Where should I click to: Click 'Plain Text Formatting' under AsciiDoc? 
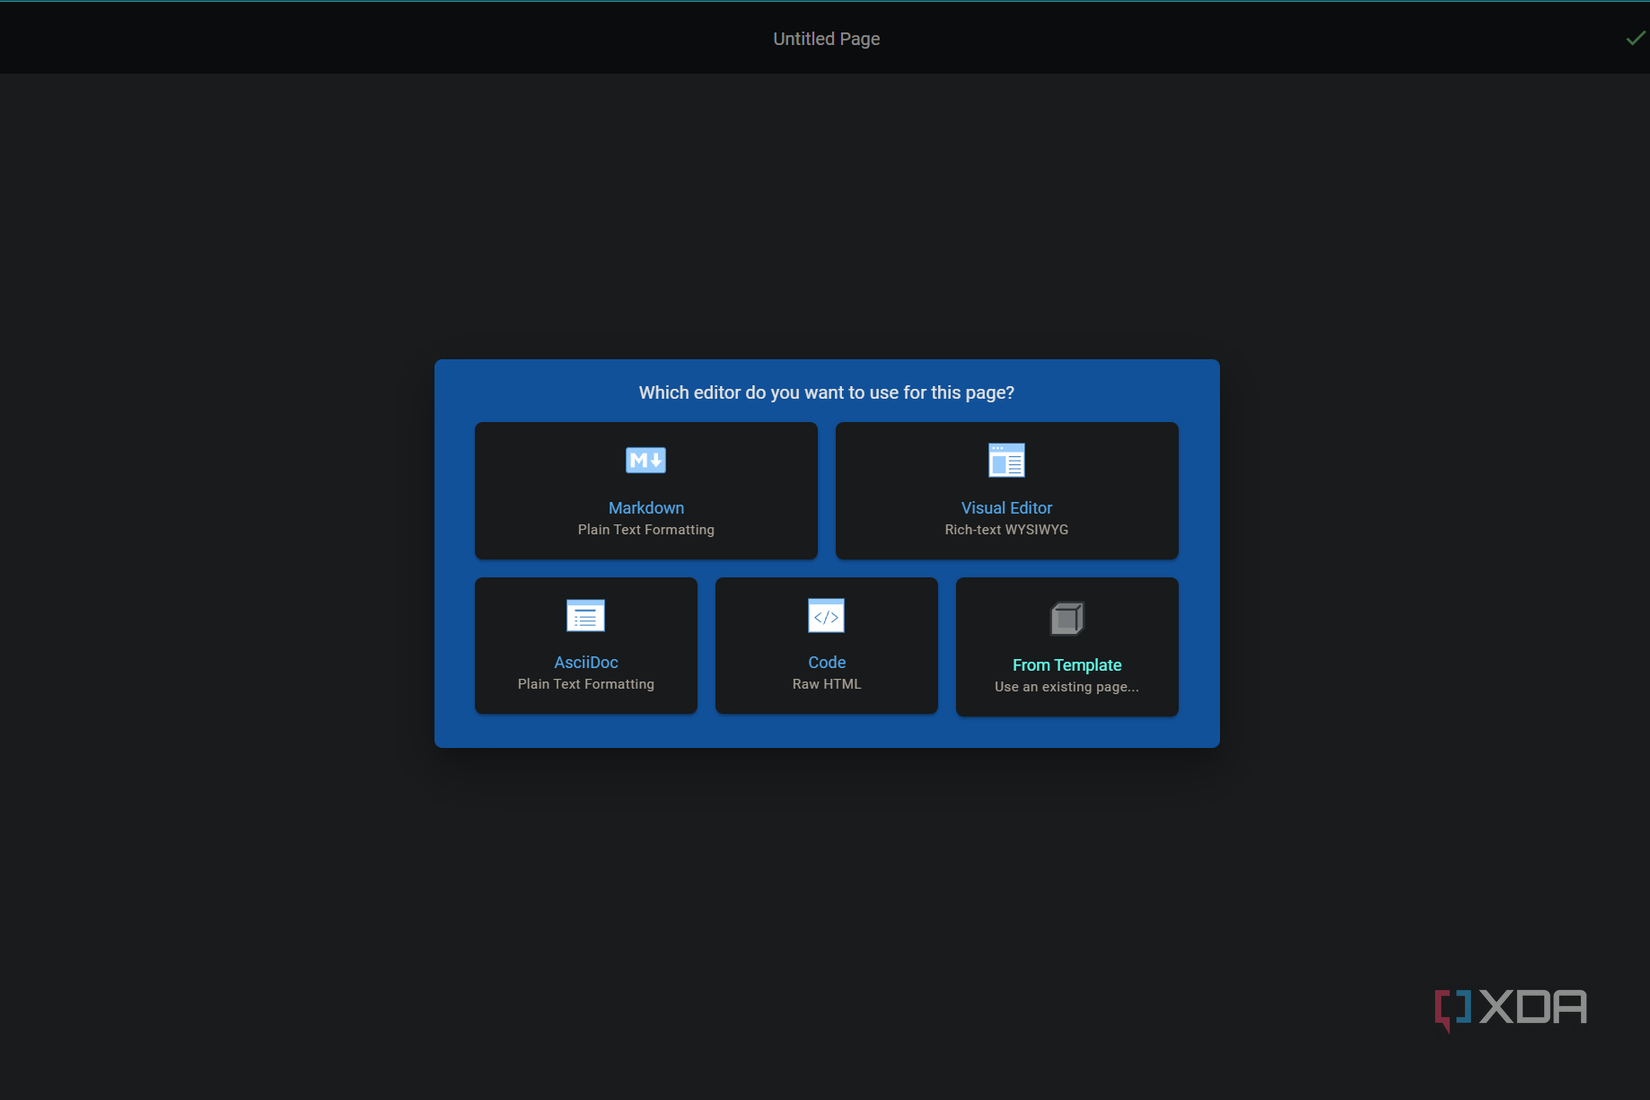586,684
